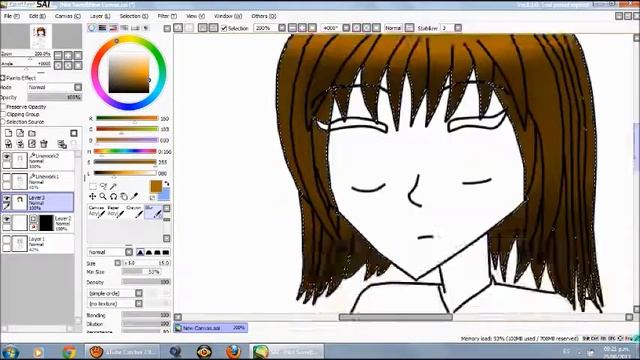Select the Crayon brush tool
Screen dimensions: 640x360
(x=134, y=211)
